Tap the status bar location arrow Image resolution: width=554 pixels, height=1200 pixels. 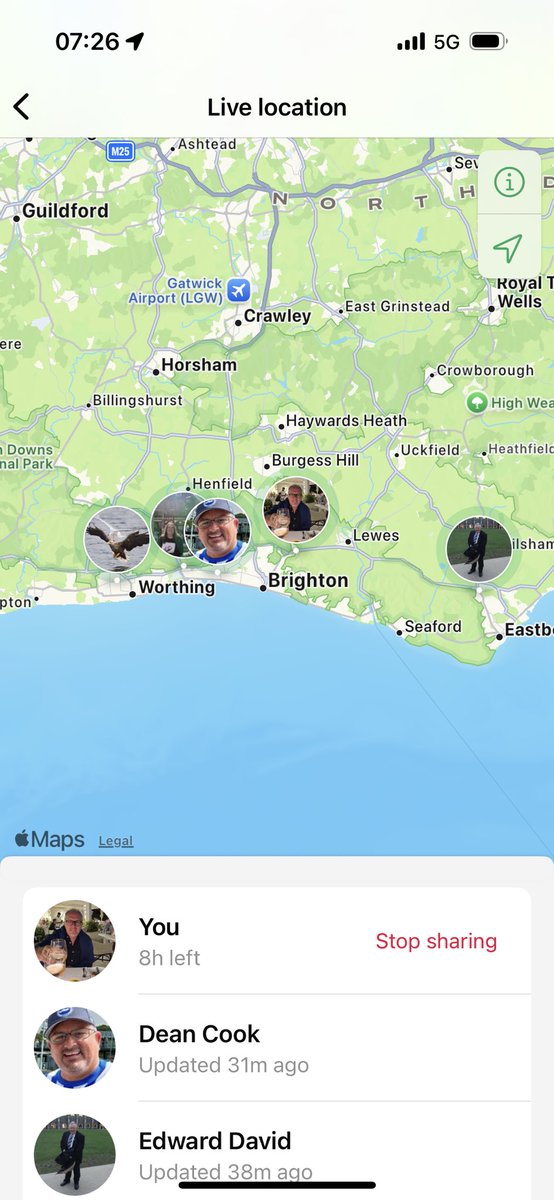[134, 41]
